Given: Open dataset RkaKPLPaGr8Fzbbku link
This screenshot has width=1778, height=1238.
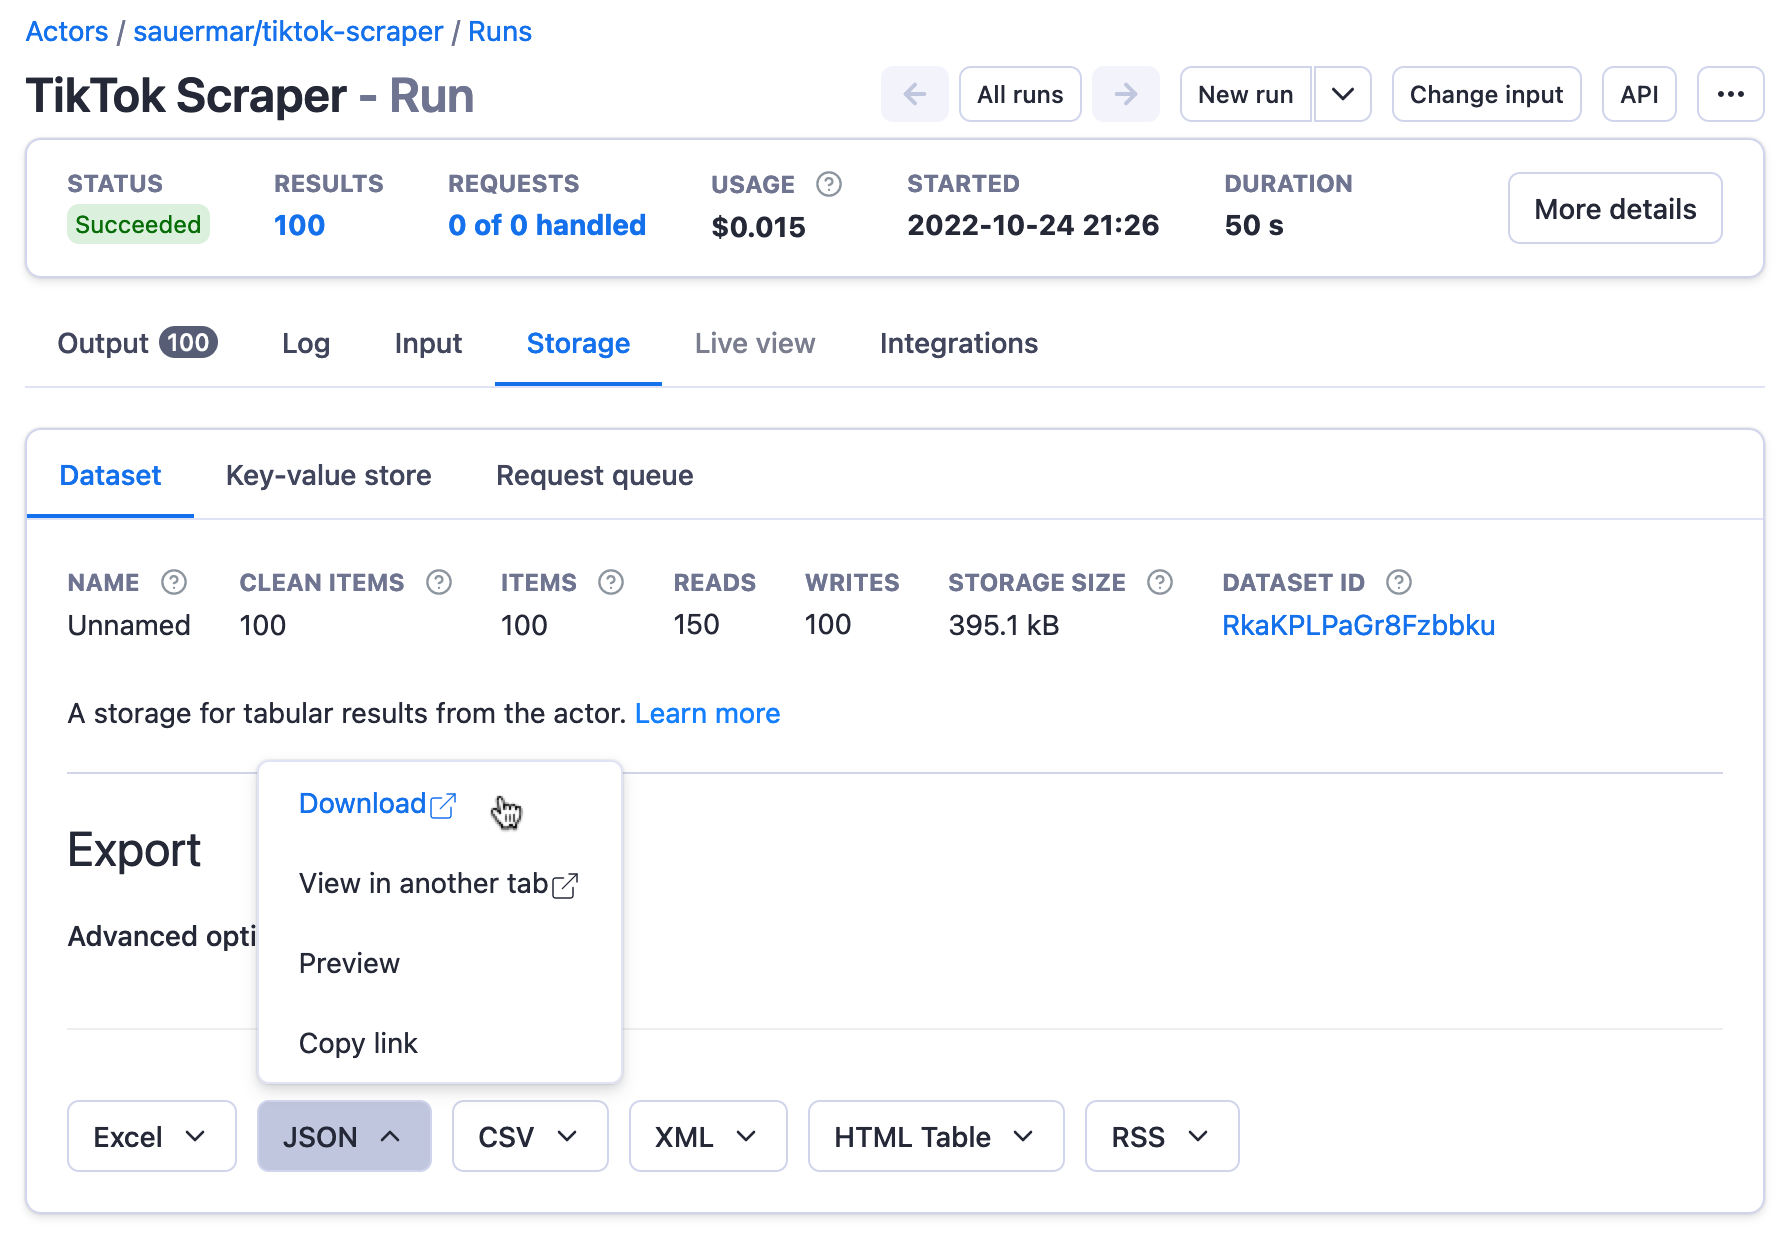Looking at the screenshot, I should pyautogui.click(x=1358, y=625).
